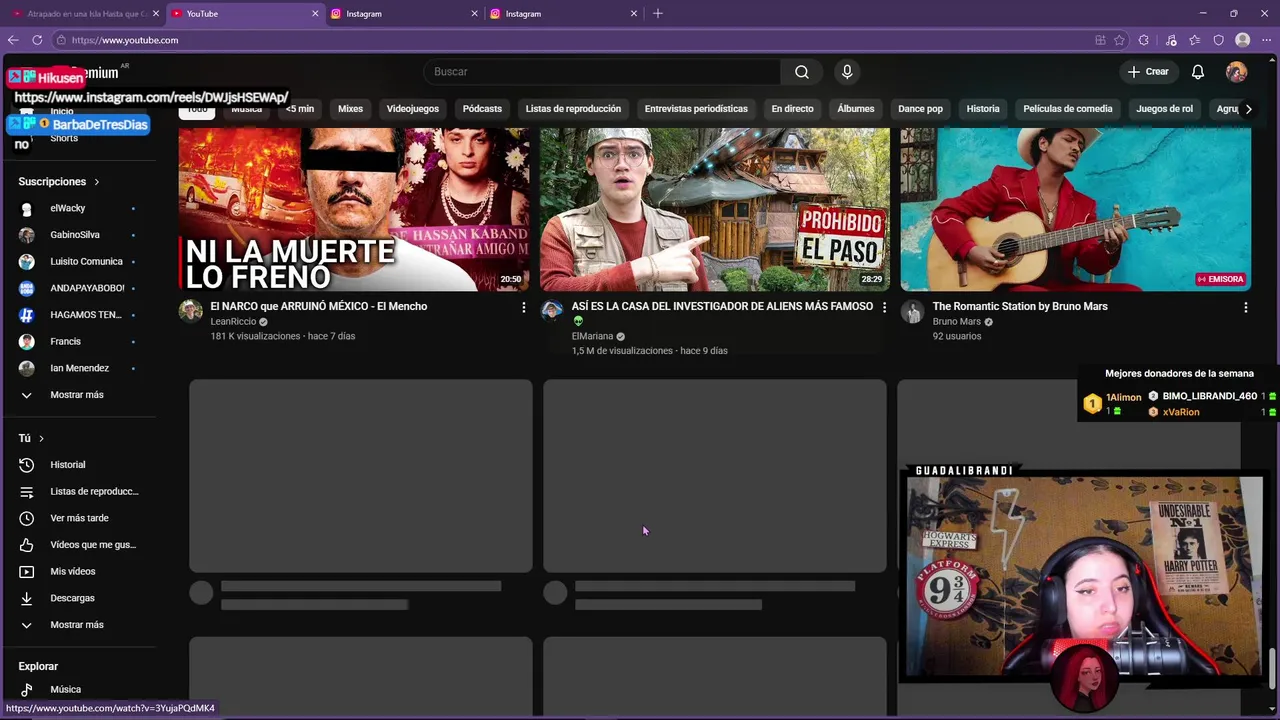Select the Listas de reproducción chip
This screenshot has width=1280, height=720.
pyautogui.click(x=573, y=109)
